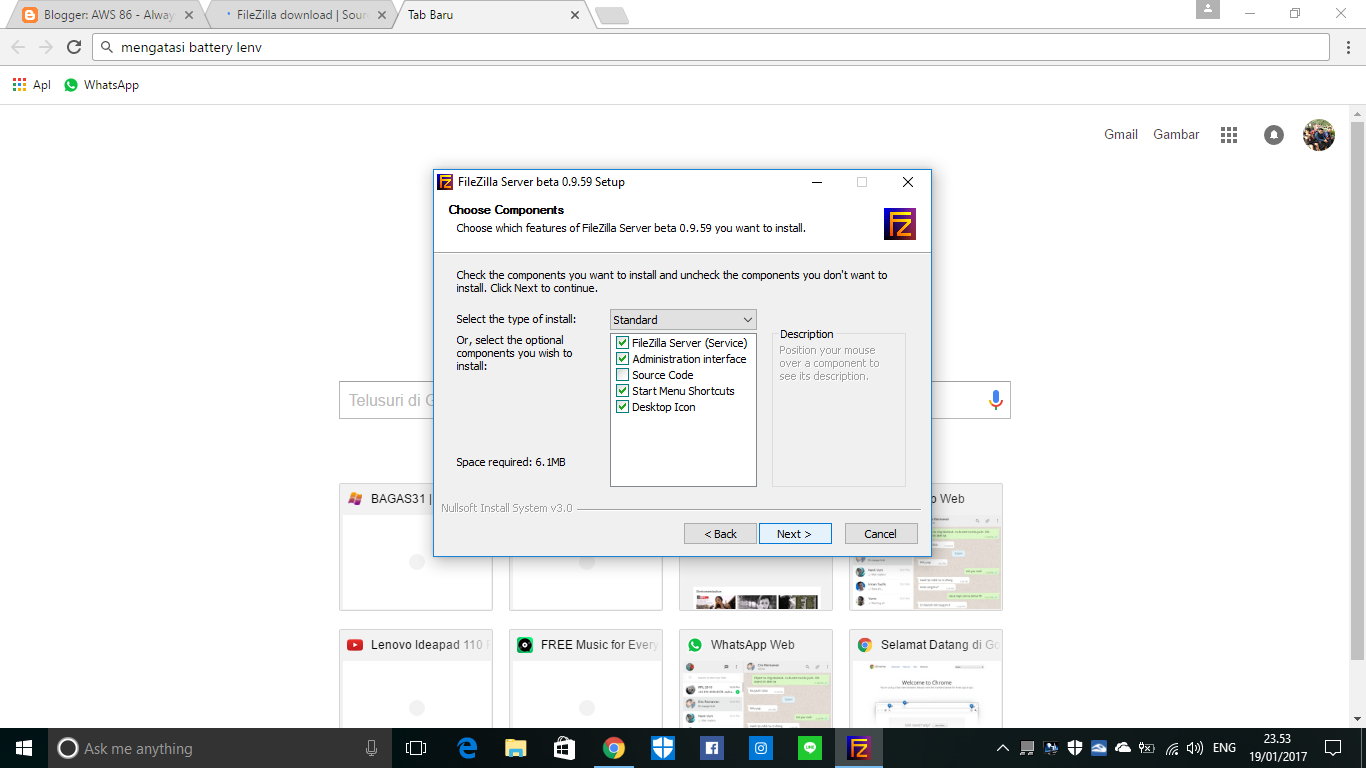
Task: Open Windows Defender from taskbar
Action: click(x=663, y=748)
